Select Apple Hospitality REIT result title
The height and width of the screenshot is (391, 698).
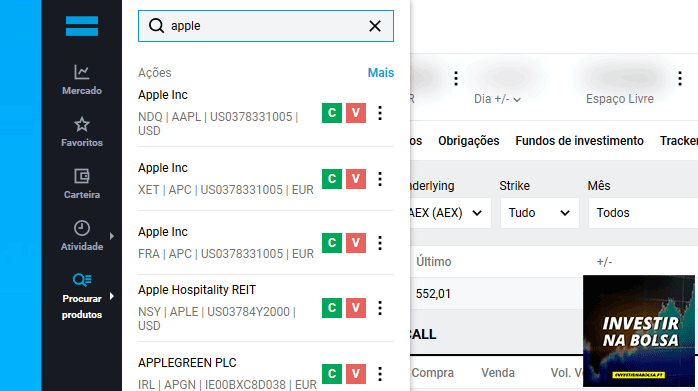(197, 290)
